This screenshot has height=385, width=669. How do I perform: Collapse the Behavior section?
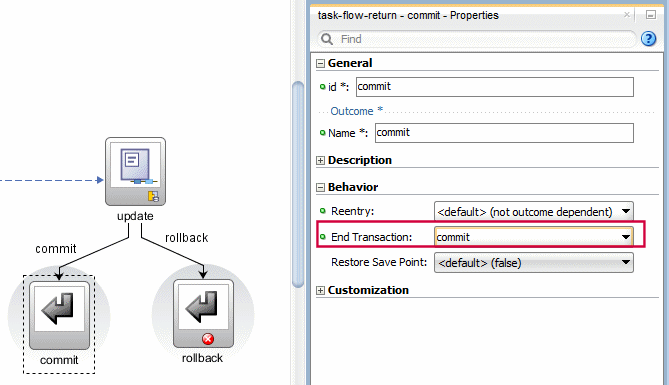click(320, 187)
